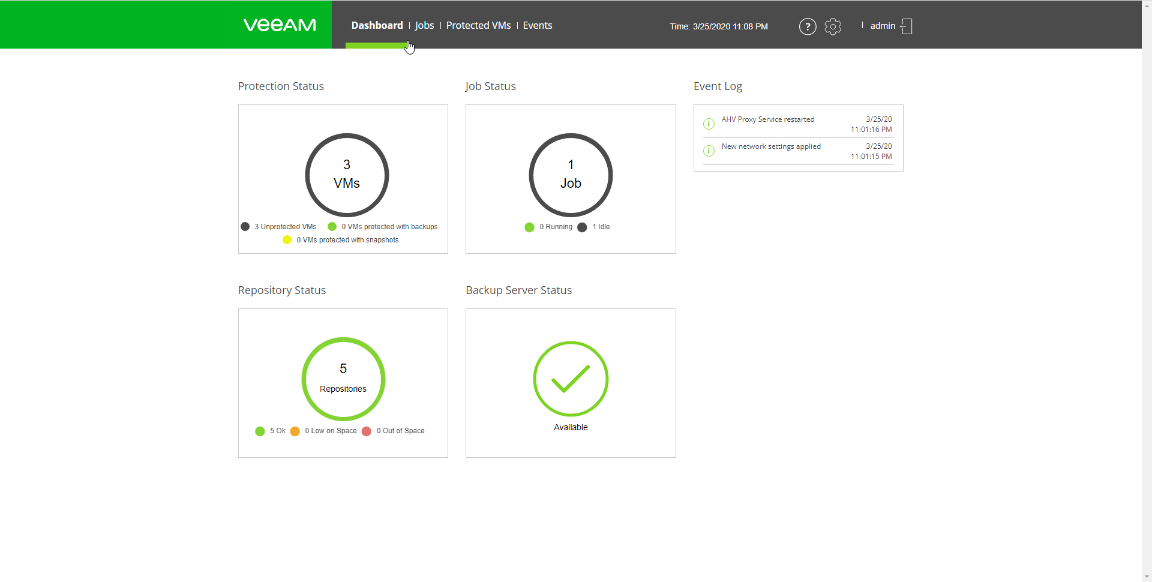Select the Dashboard tab
Screen dimensions: 1152x582
(377, 26)
